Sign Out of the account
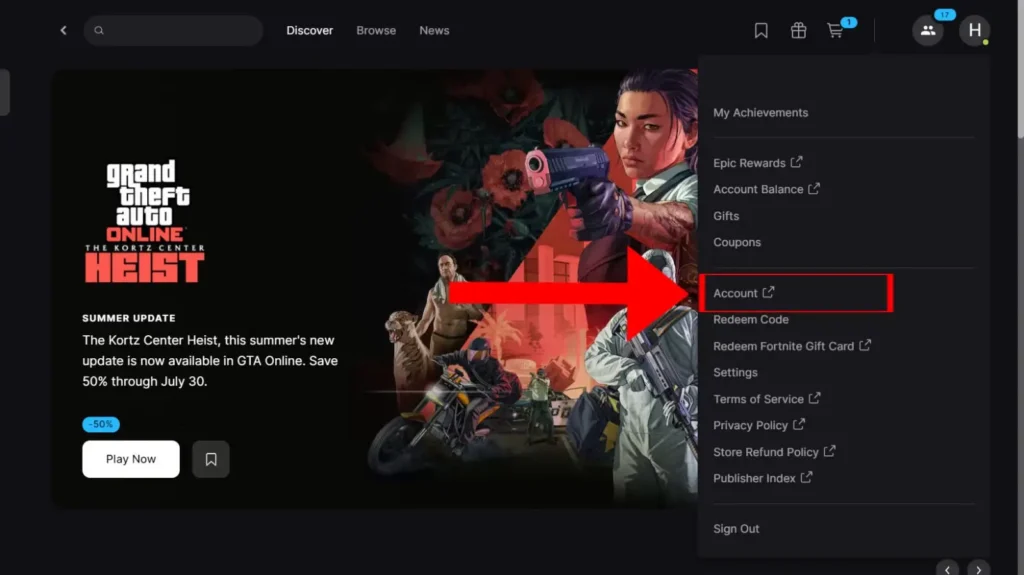The image size is (1024, 575). [736, 529]
